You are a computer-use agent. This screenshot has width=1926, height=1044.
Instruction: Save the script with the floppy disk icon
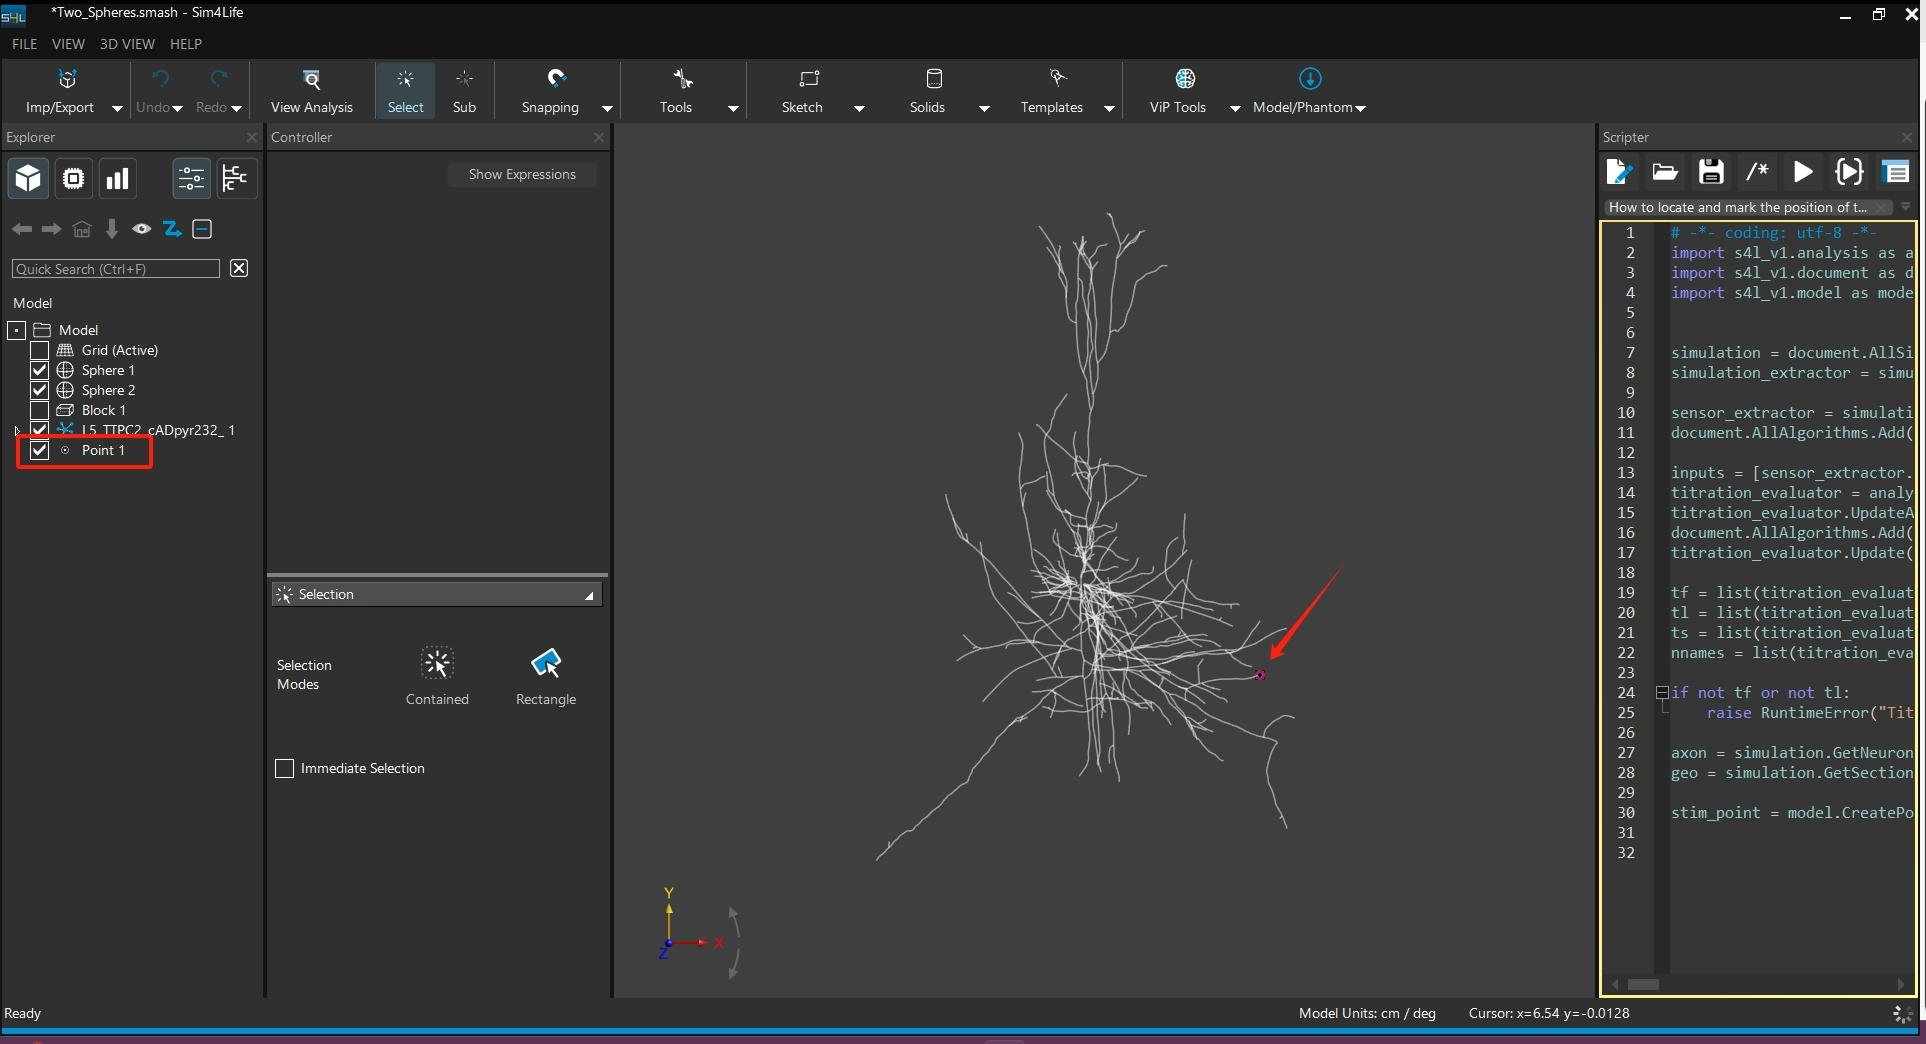1711,173
